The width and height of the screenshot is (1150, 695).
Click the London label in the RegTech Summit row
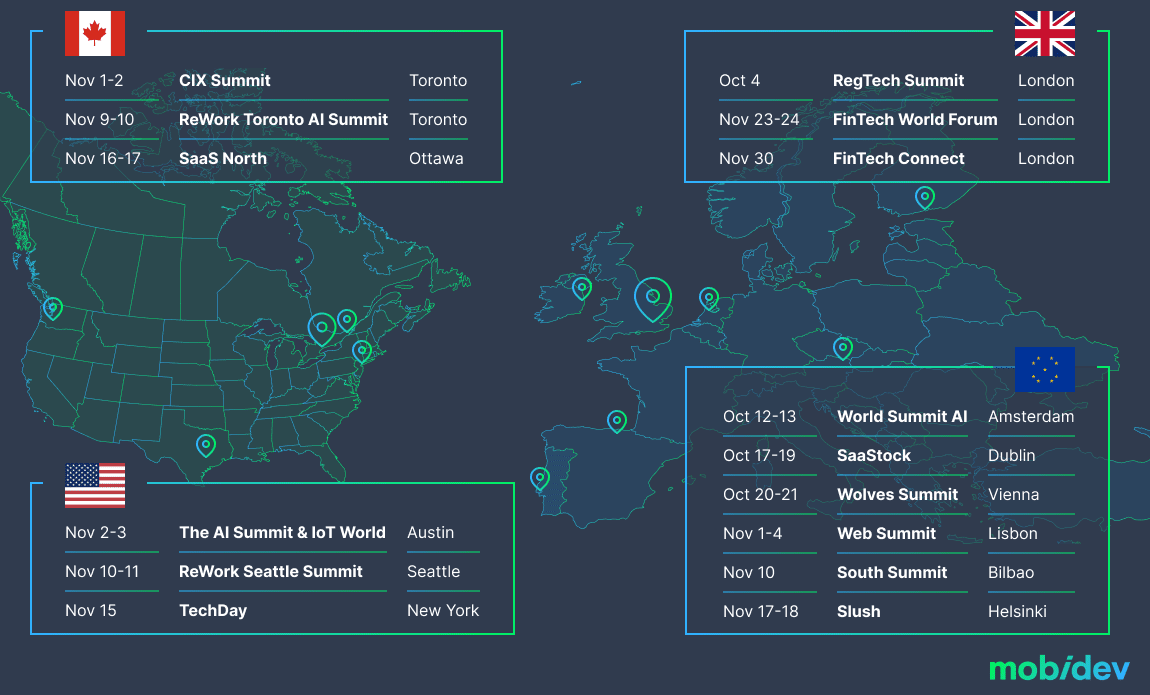pos(1046,81)
